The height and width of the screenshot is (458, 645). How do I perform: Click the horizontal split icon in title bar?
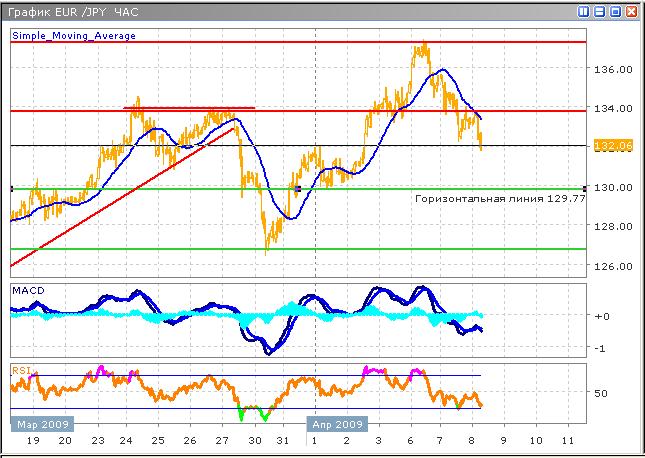[x=600, y=13]
